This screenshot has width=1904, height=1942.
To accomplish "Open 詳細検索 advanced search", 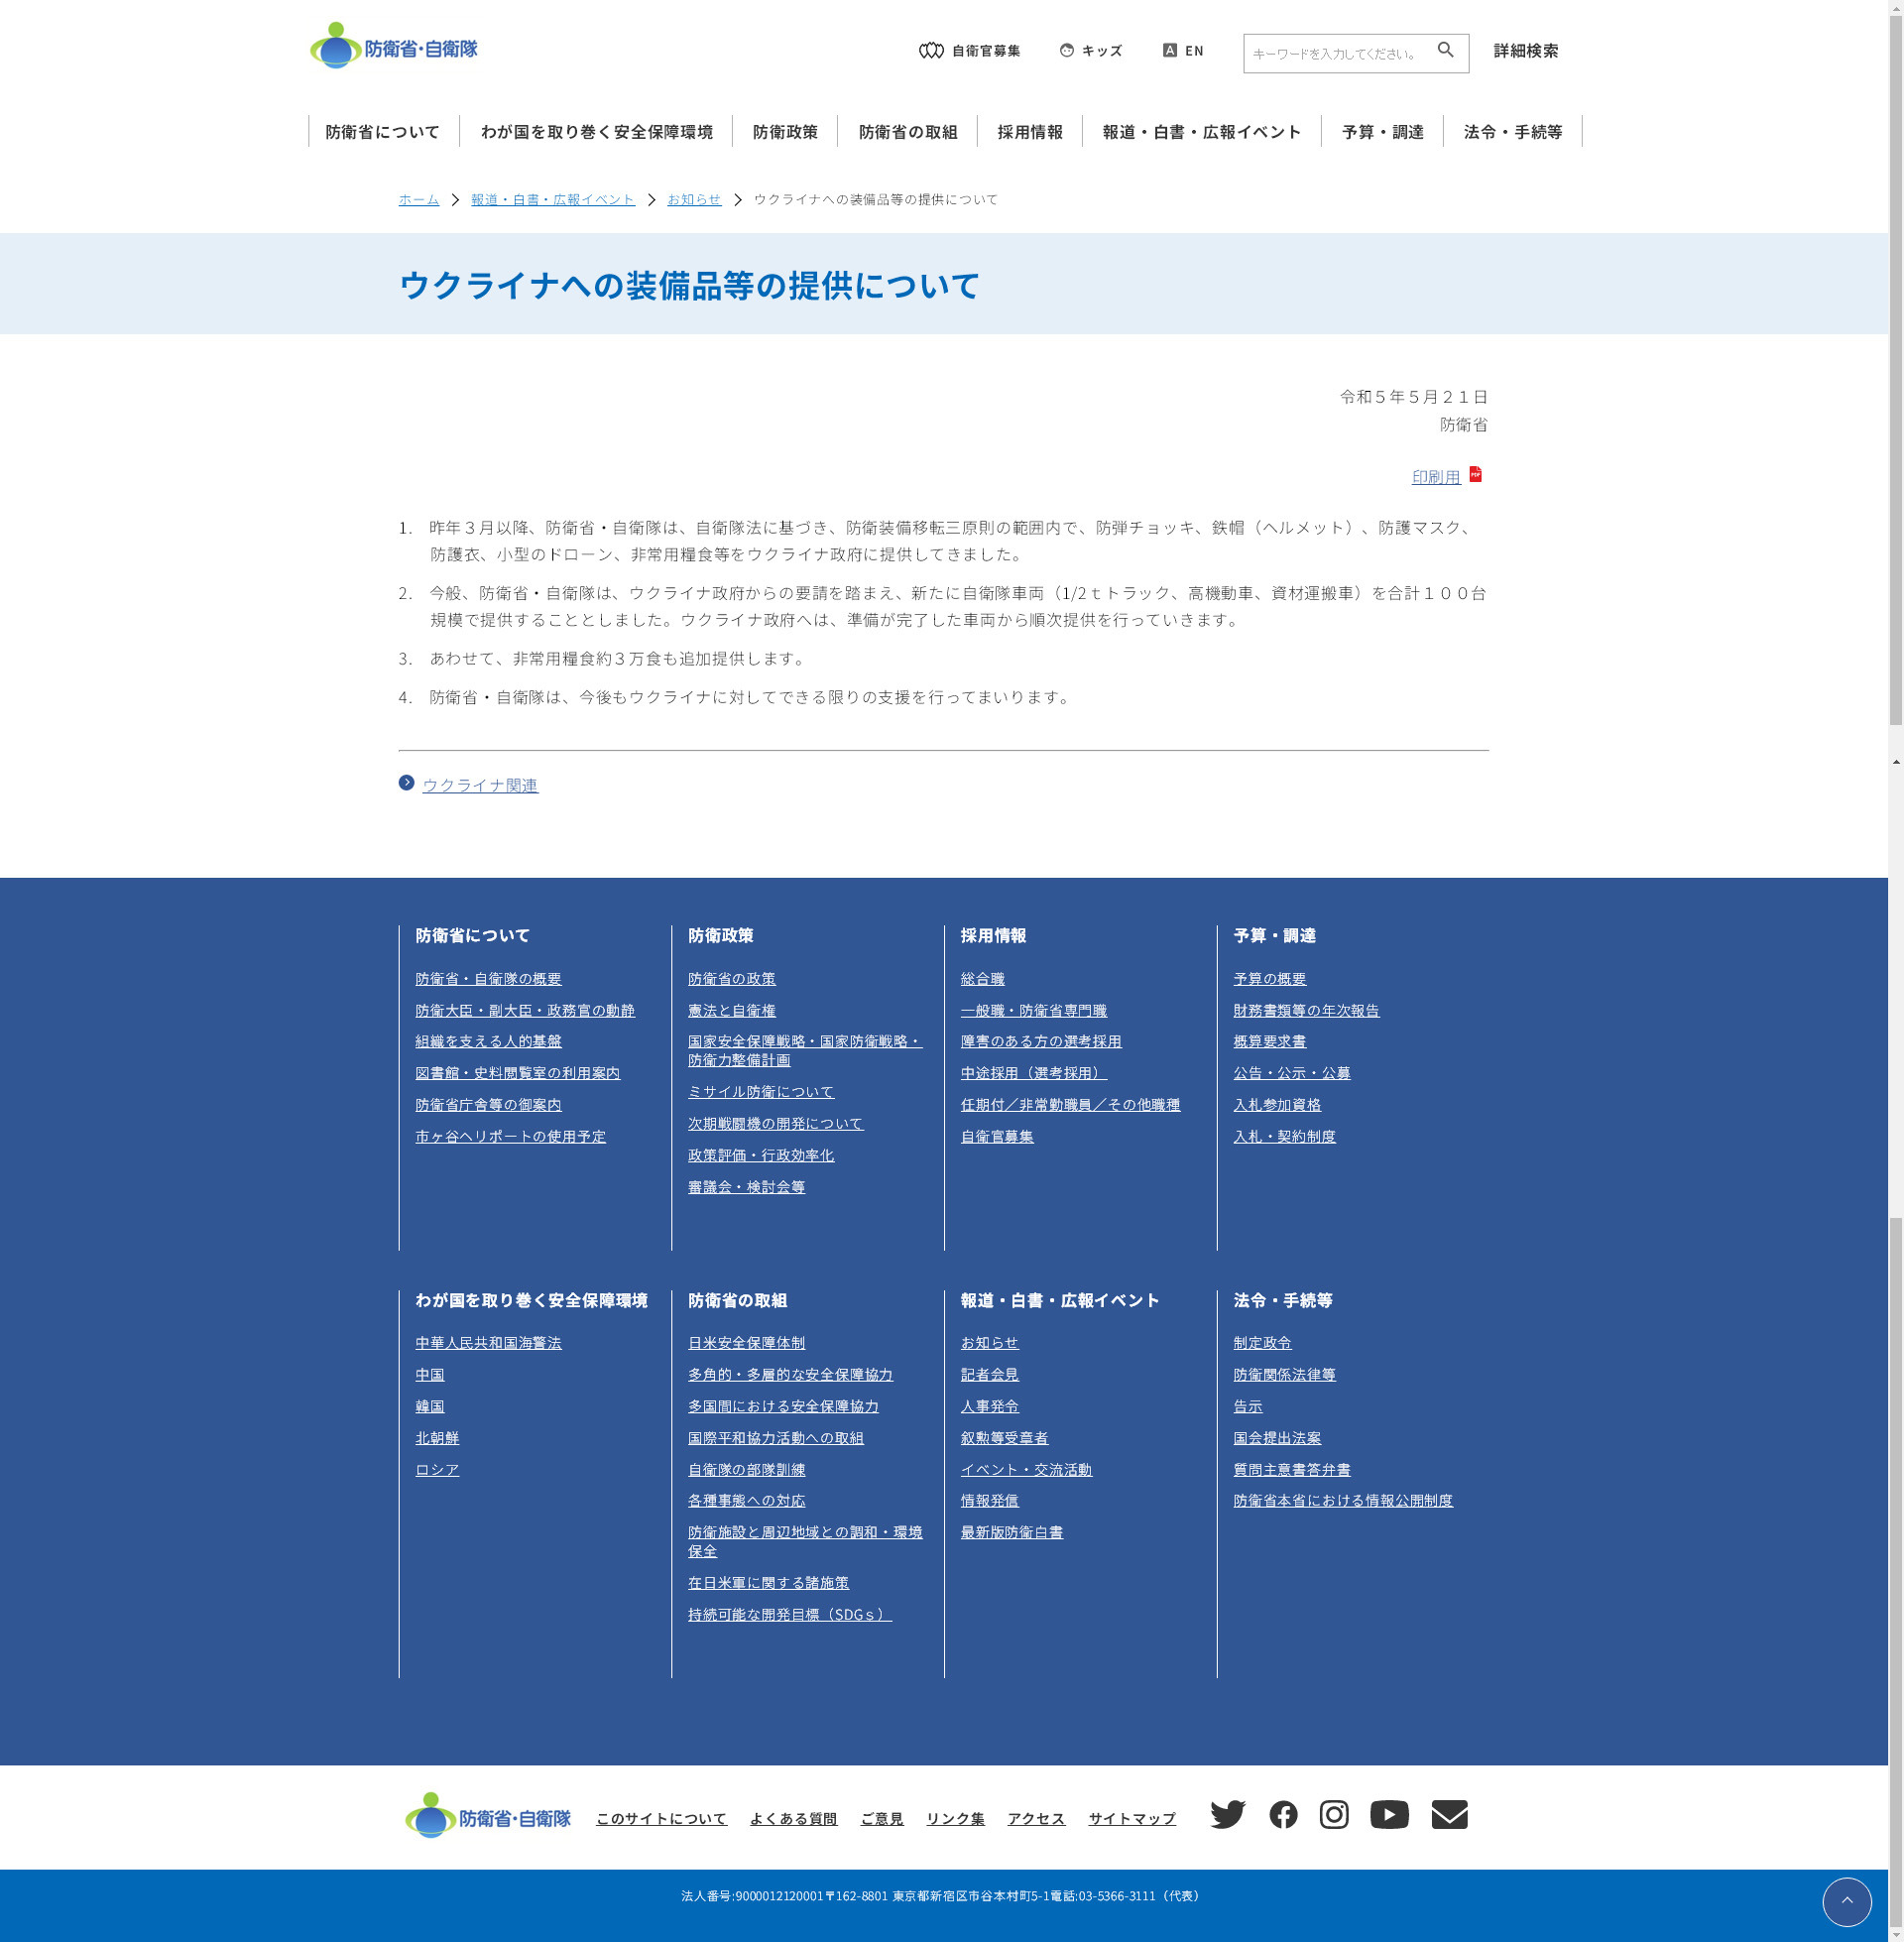I will click(1525, 51).
